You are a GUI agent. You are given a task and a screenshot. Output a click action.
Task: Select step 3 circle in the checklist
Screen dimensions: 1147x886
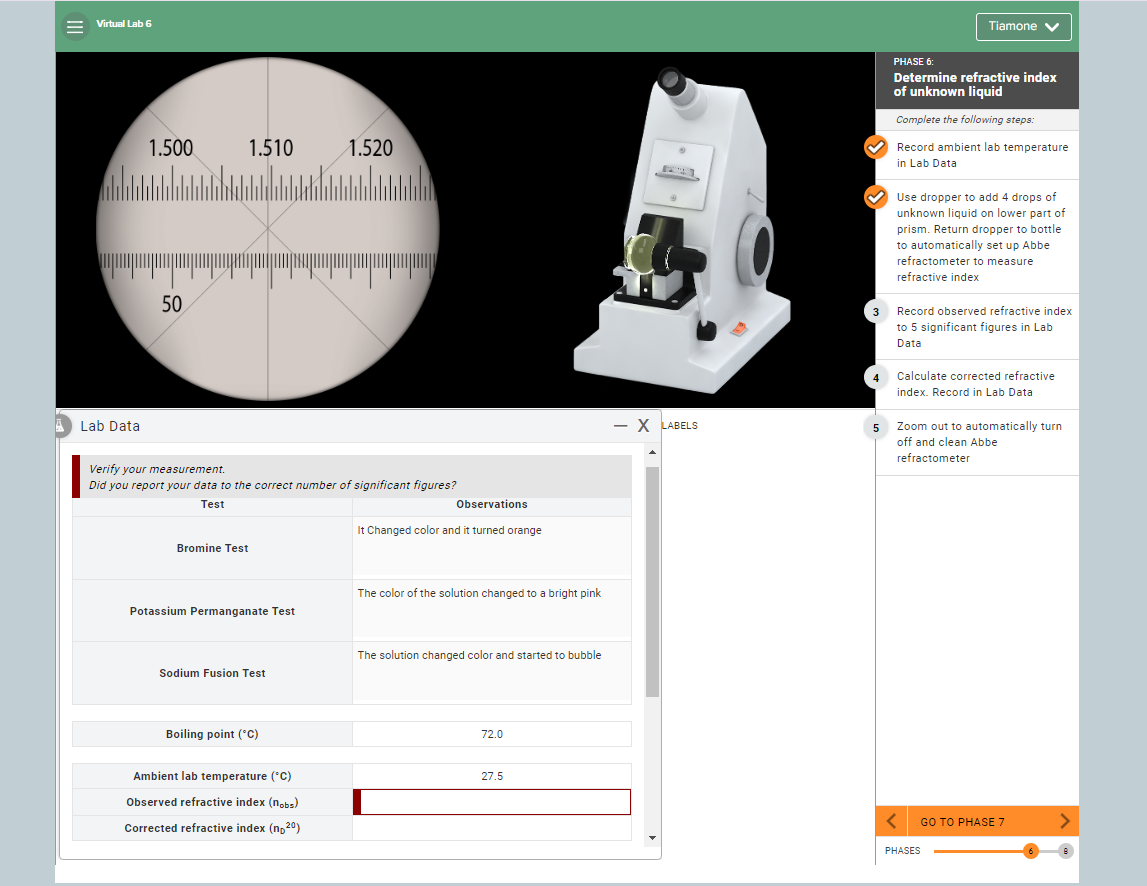(x=875, y=311)
